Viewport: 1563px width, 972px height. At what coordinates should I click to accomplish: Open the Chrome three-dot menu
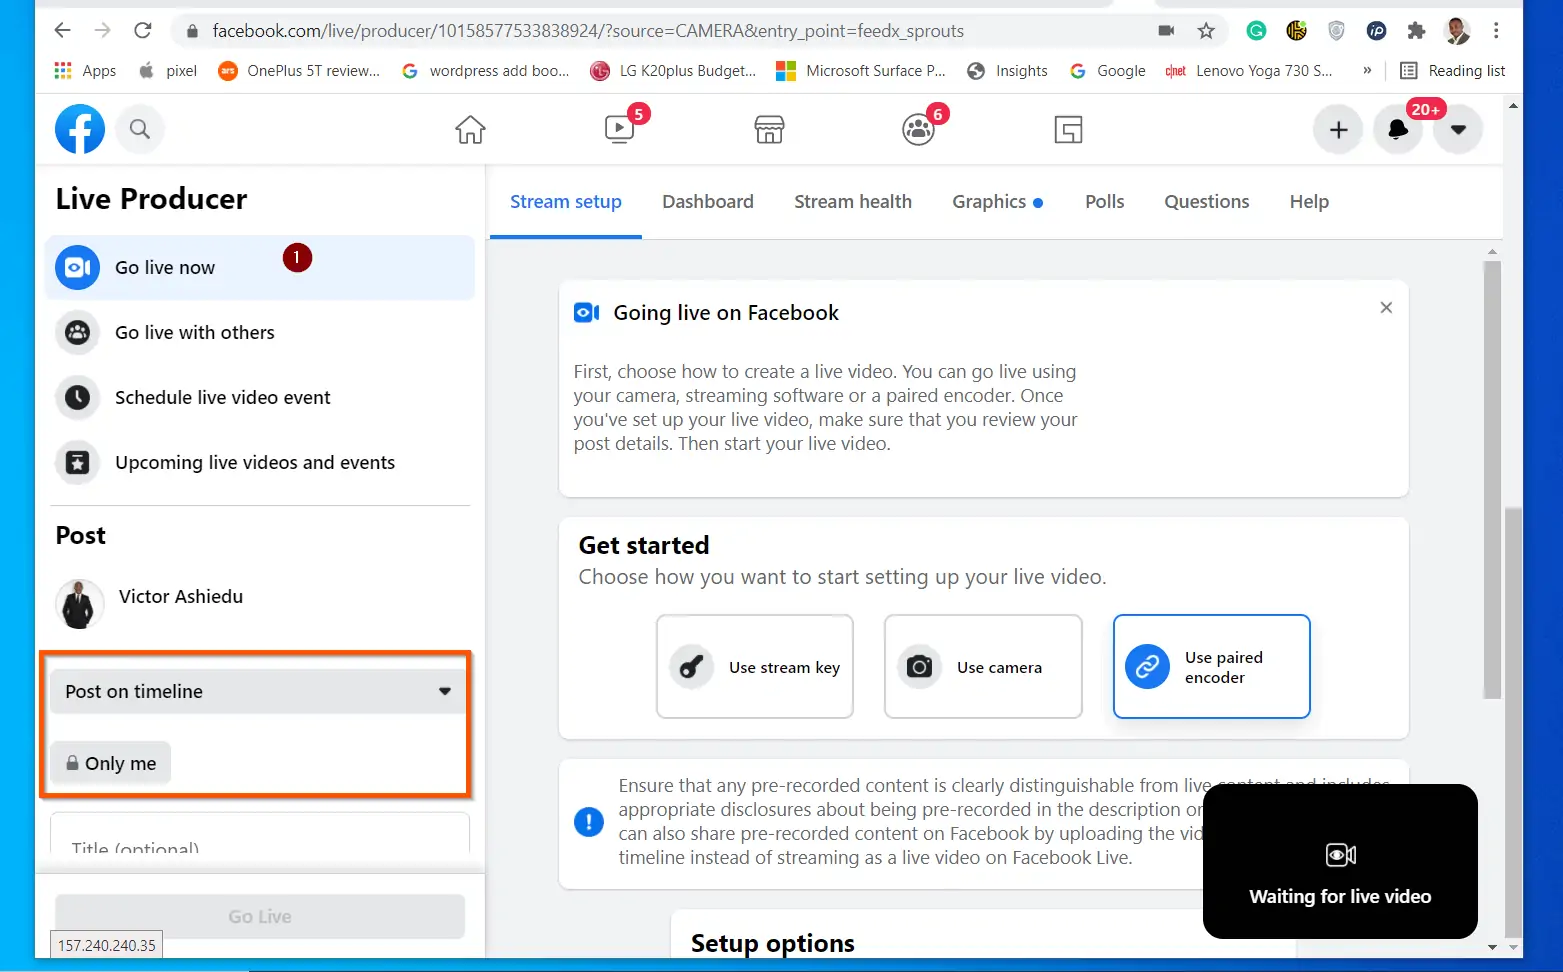(1496, 31)
